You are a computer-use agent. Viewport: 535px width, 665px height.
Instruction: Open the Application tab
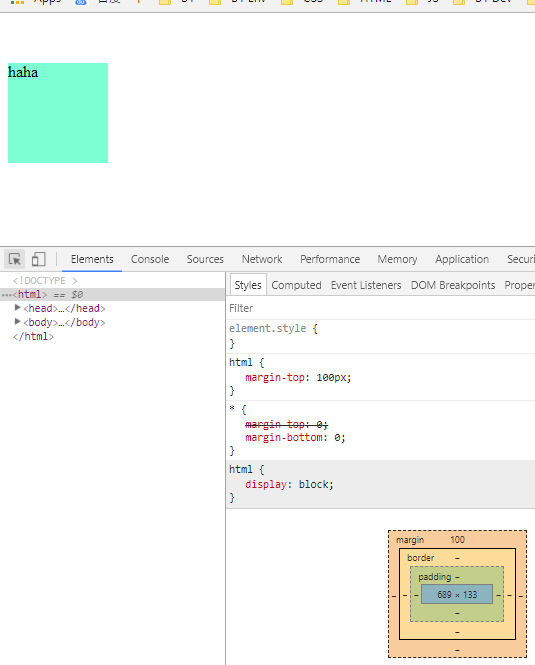point(462,259)
